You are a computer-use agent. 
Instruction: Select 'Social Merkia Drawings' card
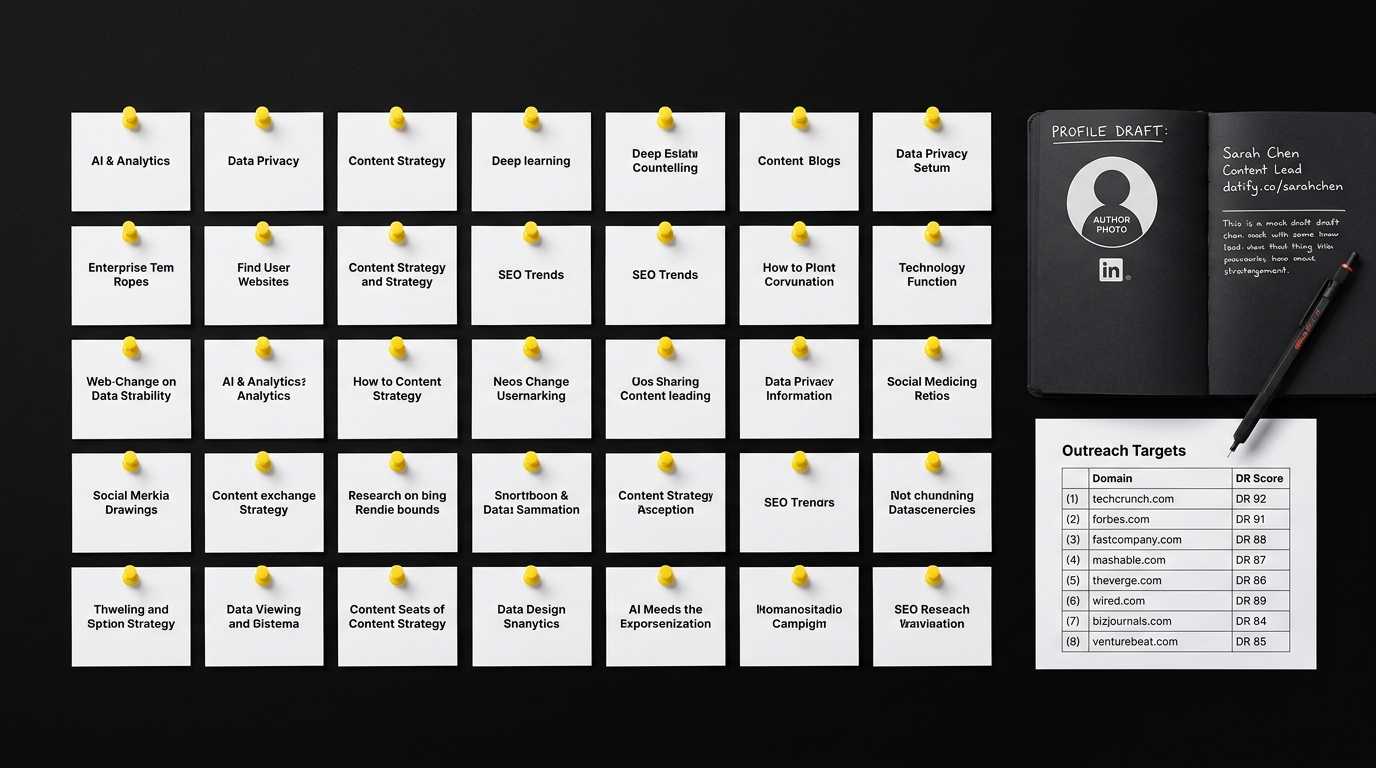click(131, 503)
